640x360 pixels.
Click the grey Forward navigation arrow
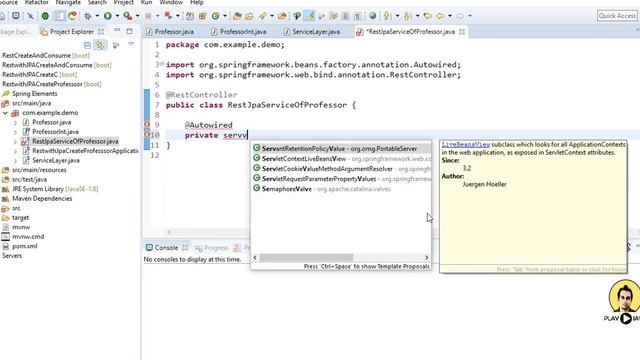pyautogui.click(x=460, y=16)
